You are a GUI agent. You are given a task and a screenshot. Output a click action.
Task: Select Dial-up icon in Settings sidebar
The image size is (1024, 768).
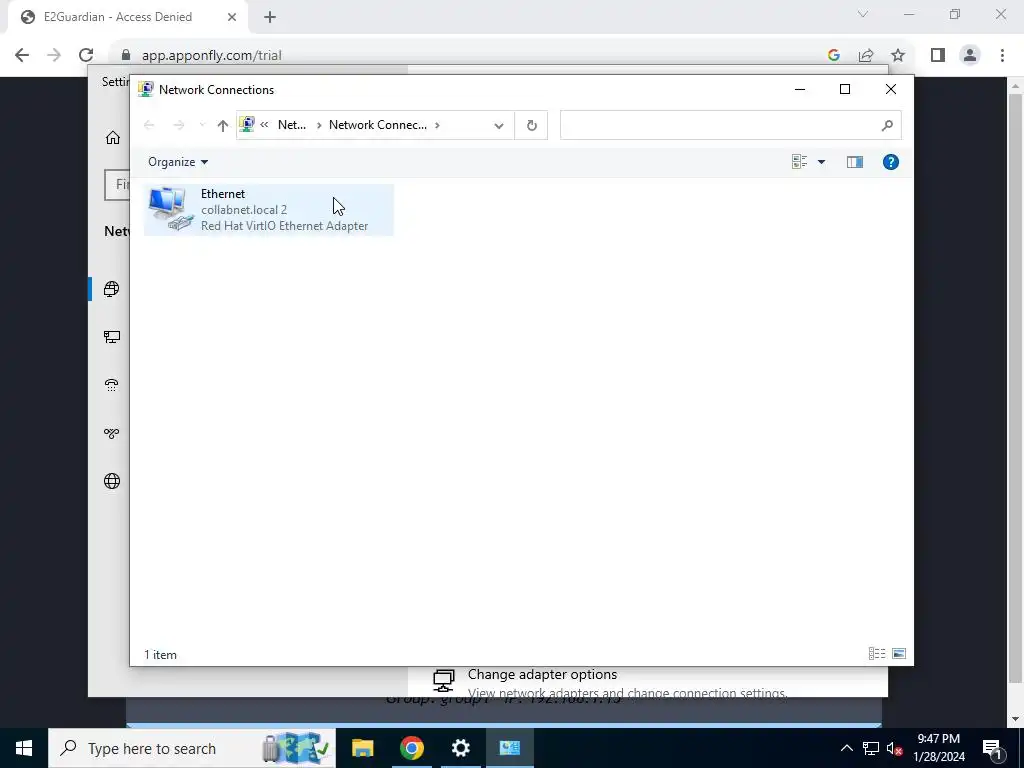[x=112, y=385]
